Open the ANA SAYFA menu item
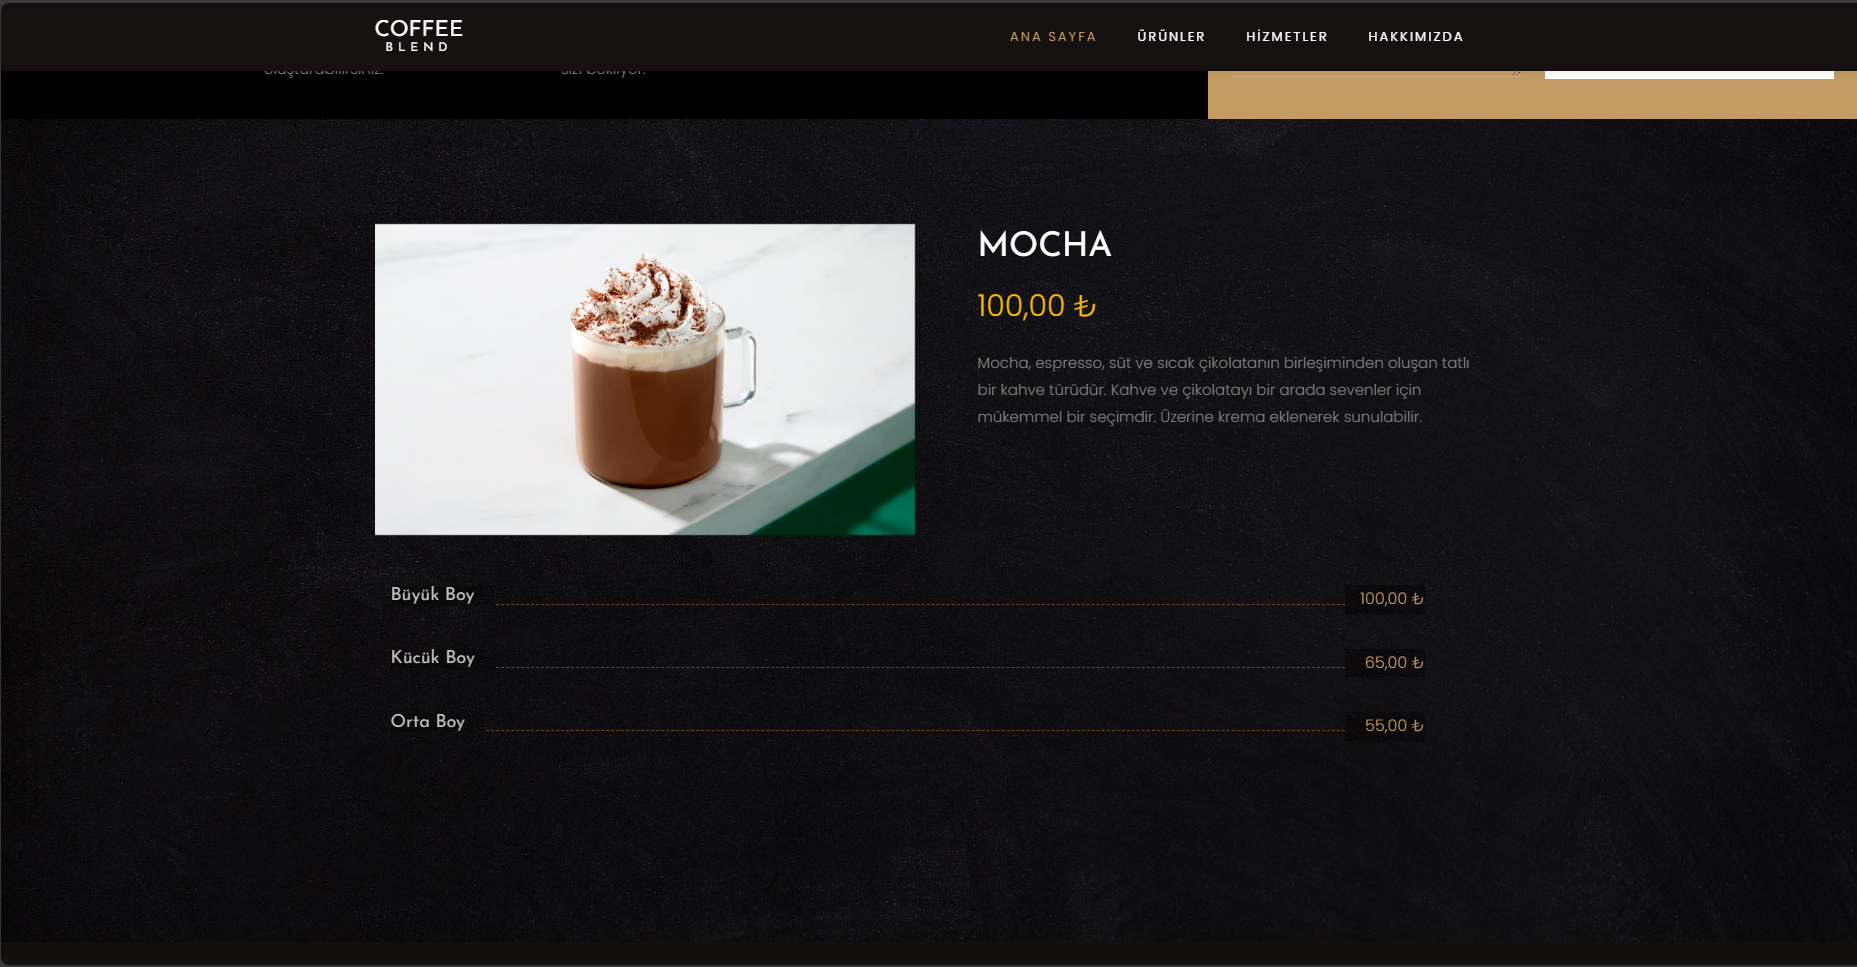This screenshot has width=1857, height=967. 1053,37
